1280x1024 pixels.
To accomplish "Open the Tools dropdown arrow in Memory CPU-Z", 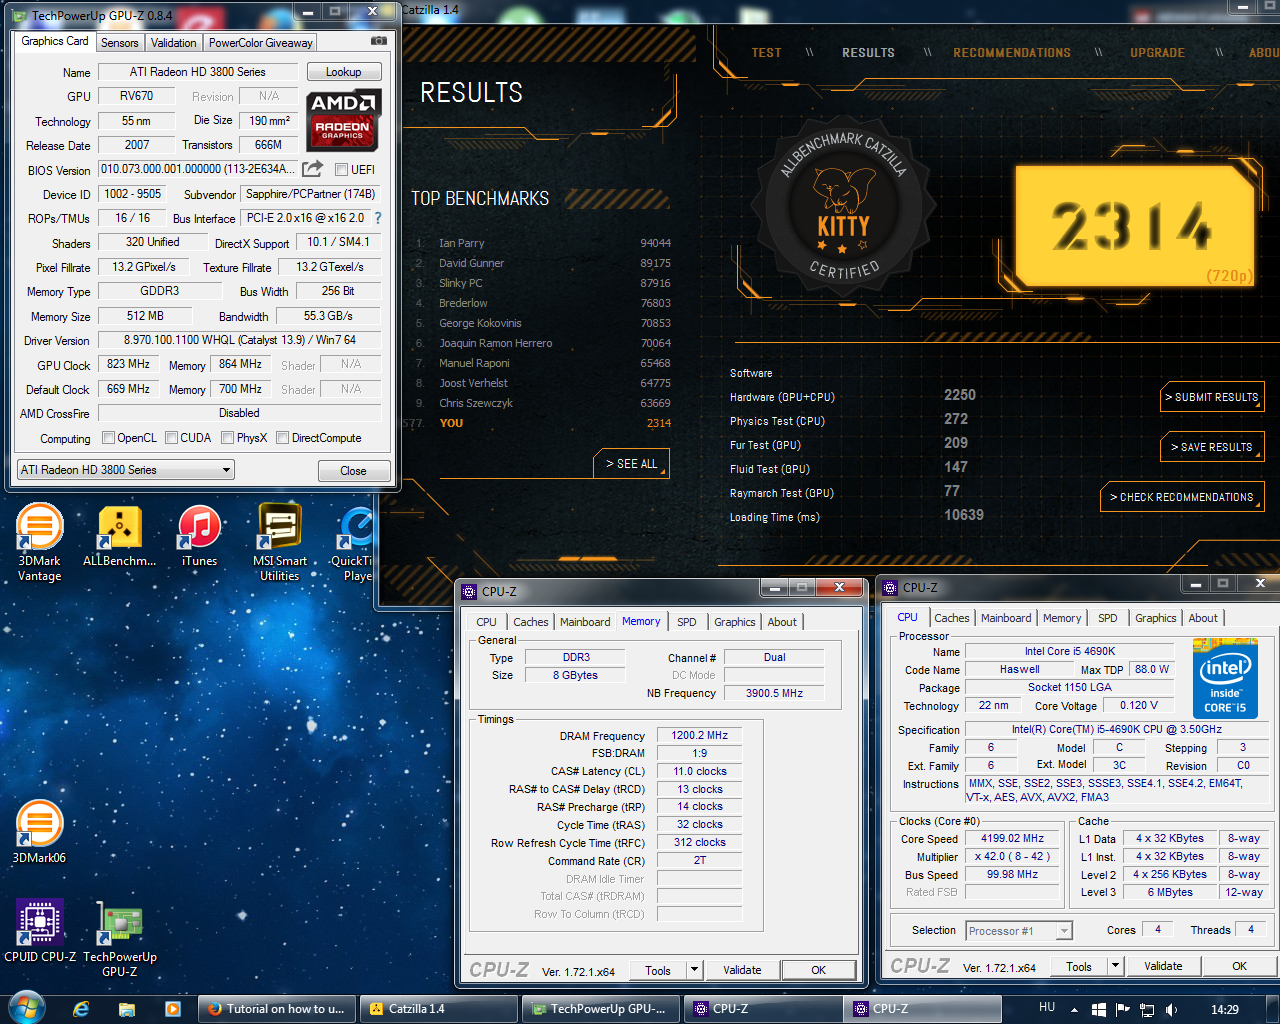I will point(694,970).
